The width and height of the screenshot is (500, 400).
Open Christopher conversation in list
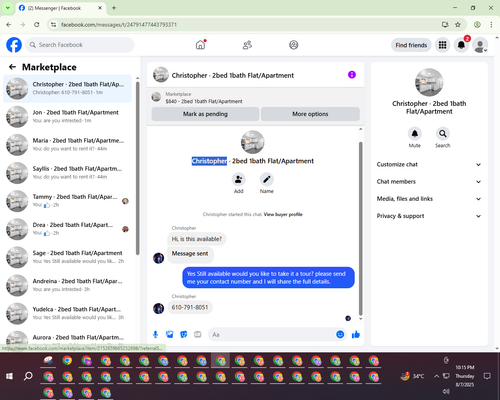[x=67, y=88]
